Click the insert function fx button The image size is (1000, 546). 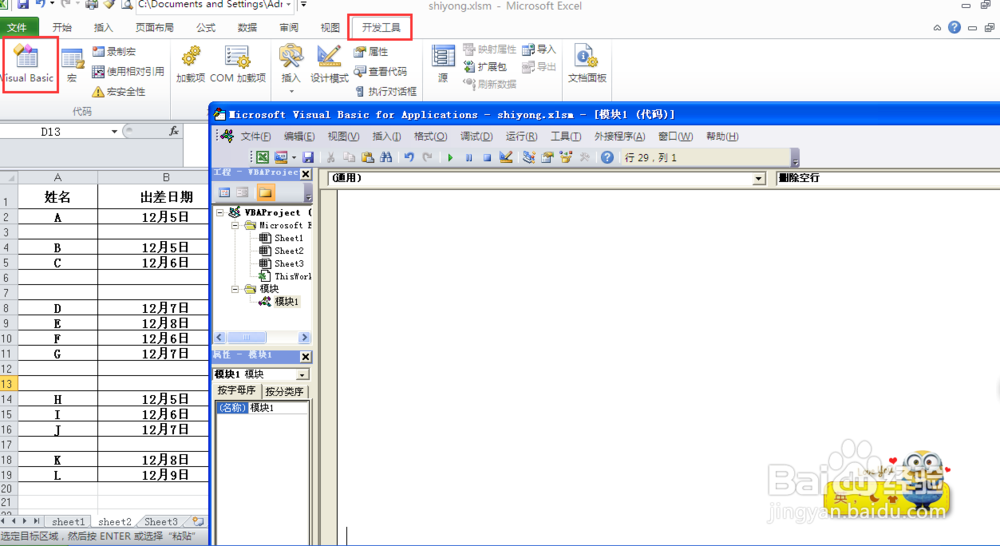[173, 131]
